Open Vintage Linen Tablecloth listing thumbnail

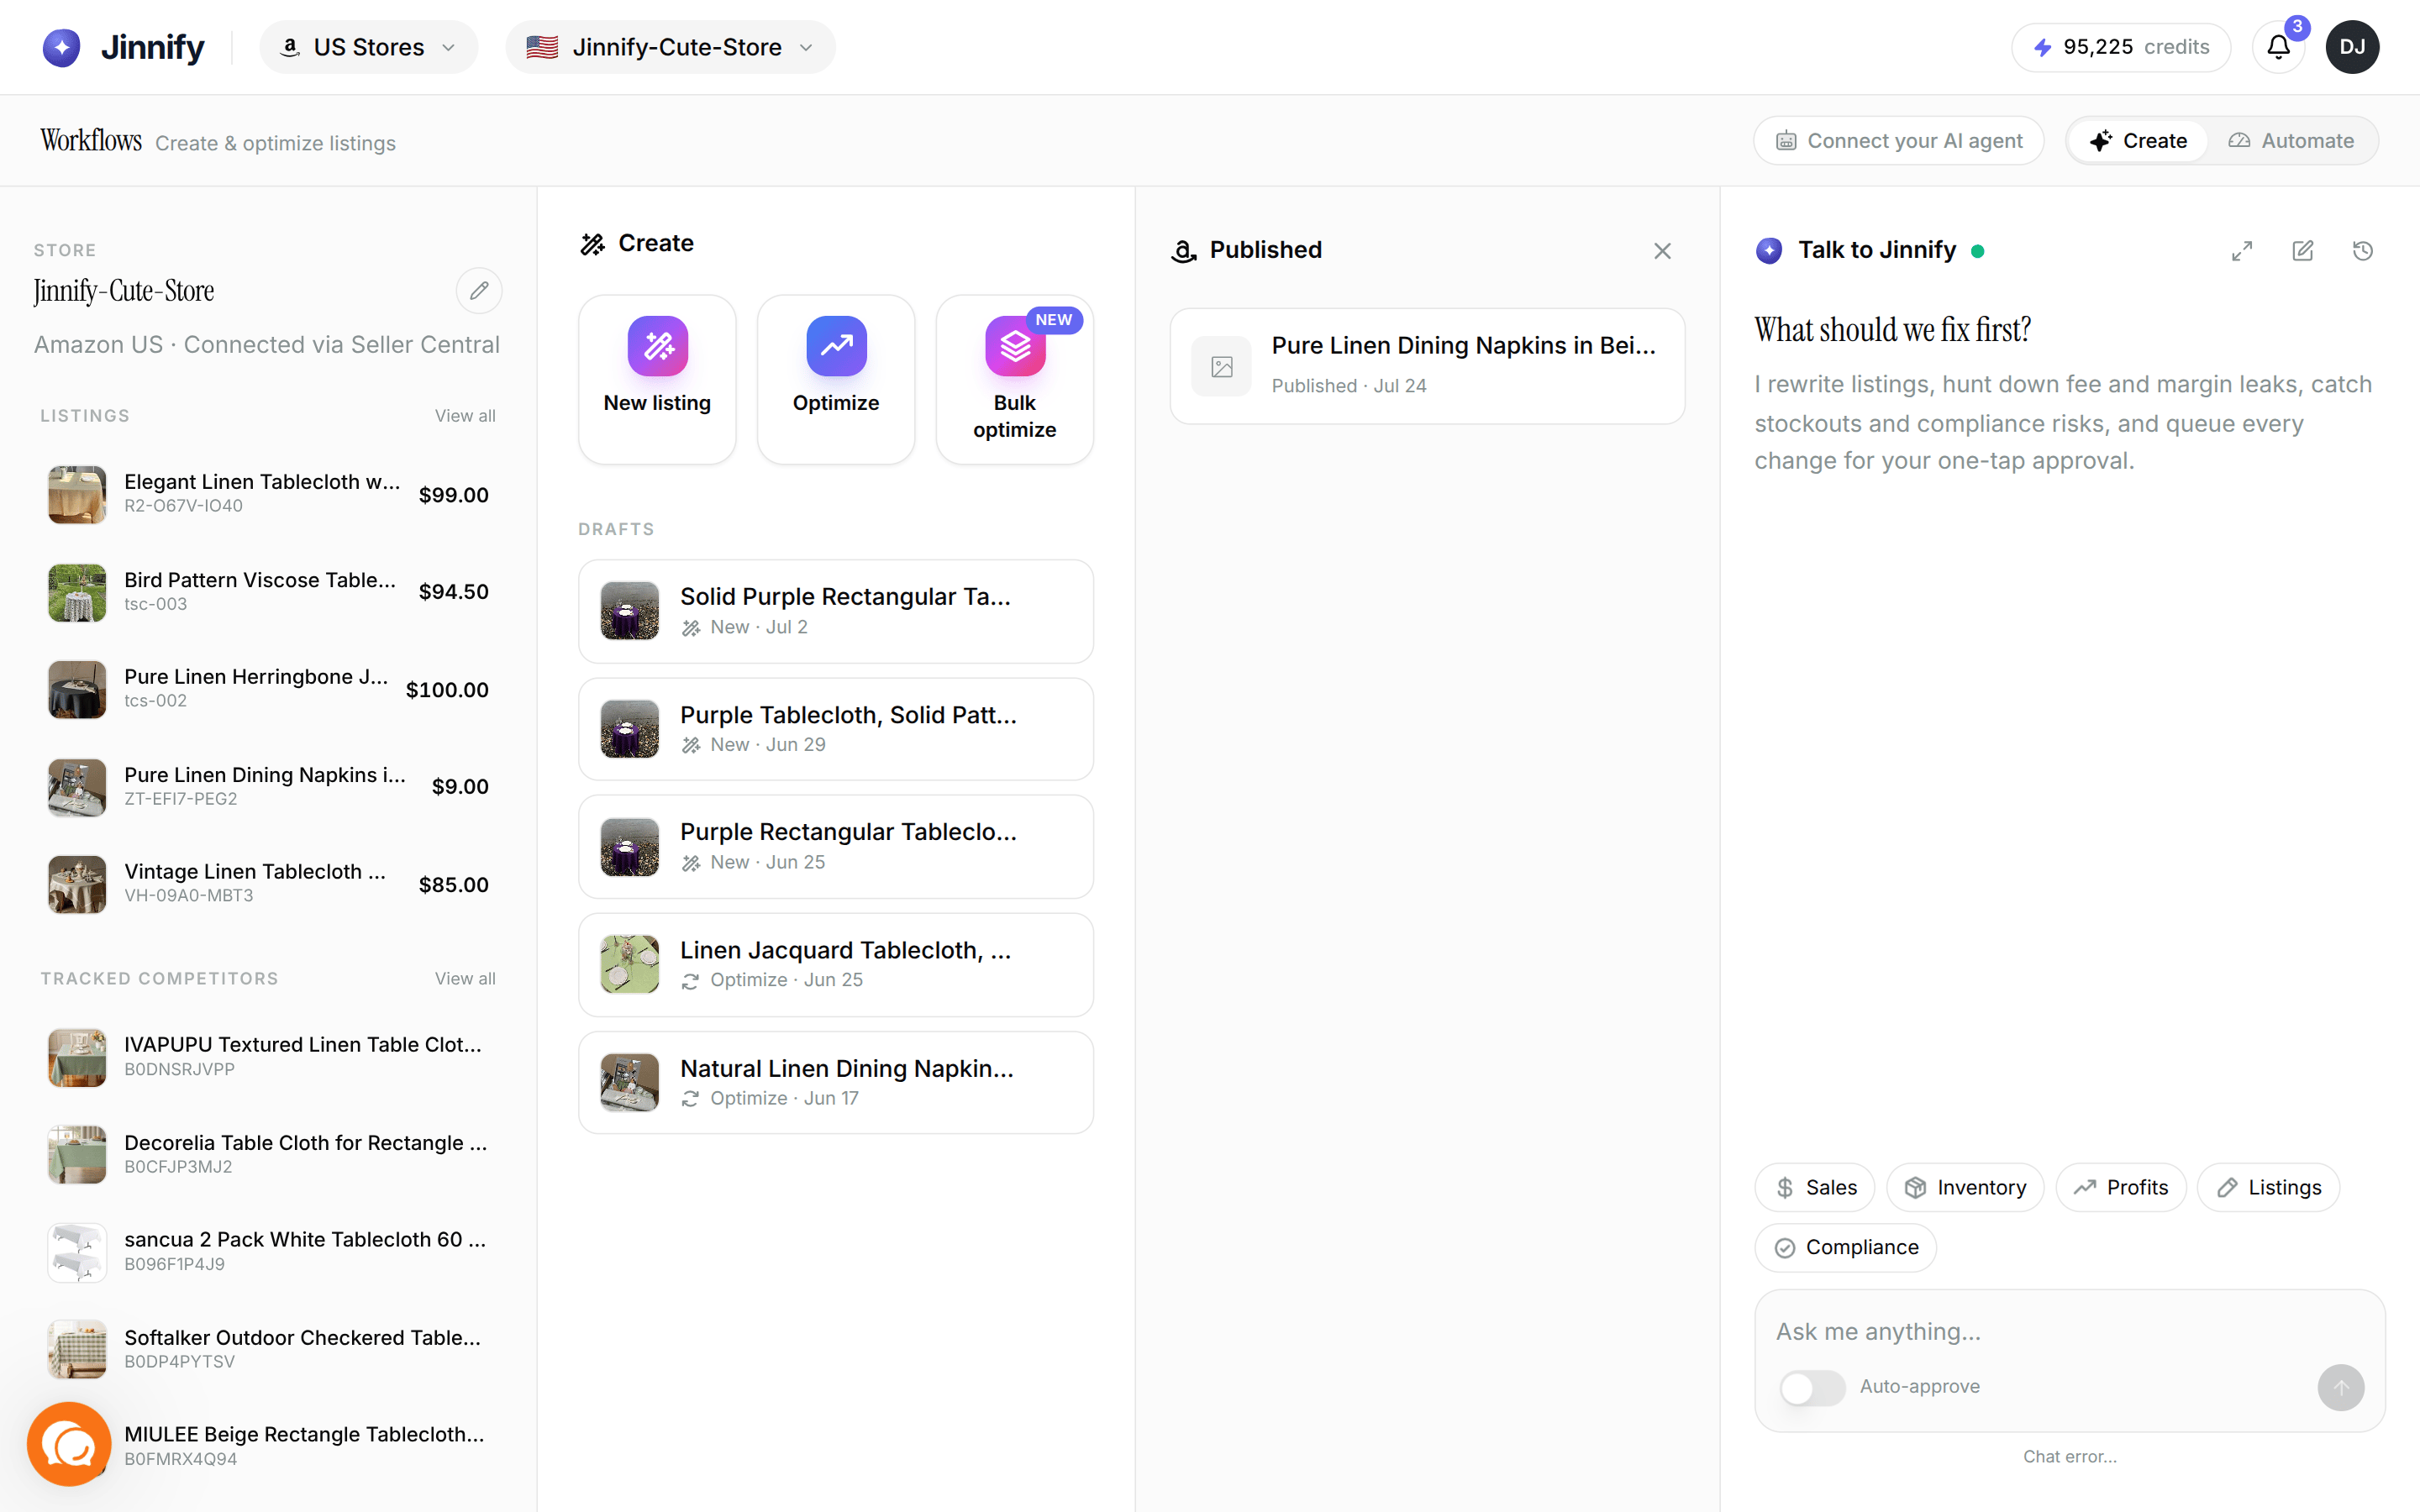[x=77, y=884]
